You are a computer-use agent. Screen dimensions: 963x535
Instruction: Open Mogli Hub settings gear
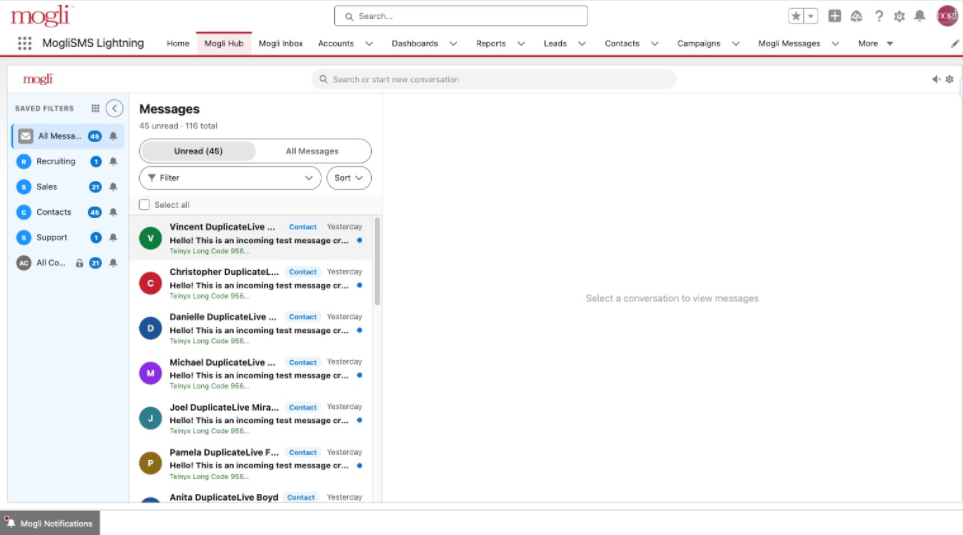[x=949, y=79]
